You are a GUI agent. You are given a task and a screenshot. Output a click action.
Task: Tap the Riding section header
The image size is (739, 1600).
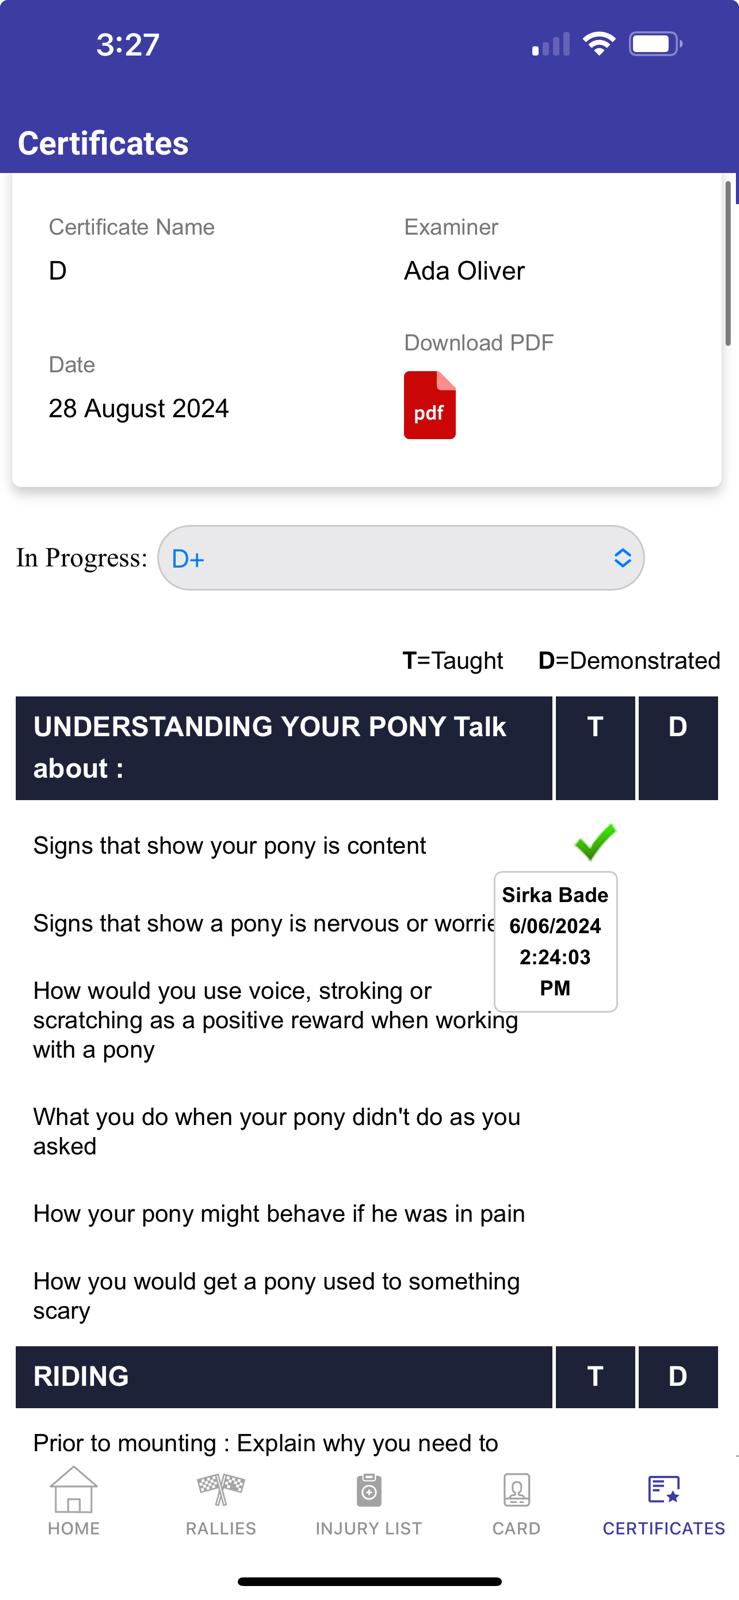pyautogui.click(x=283, y=1376)
